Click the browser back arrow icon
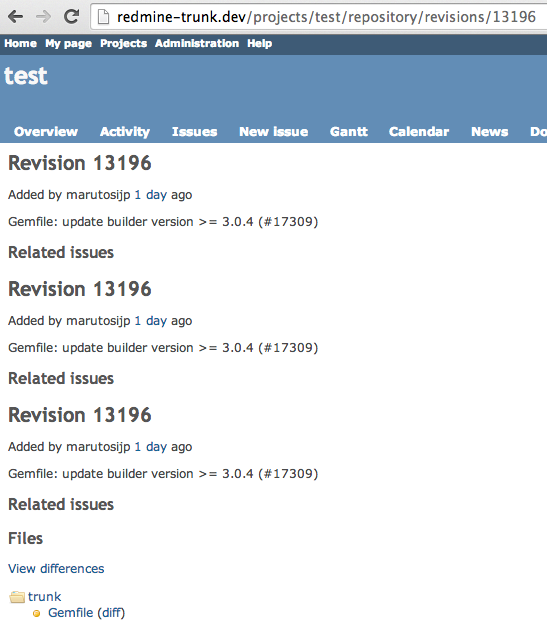This screenshot has width=547, height=630. pyautogui.click(x=15, y=17)
